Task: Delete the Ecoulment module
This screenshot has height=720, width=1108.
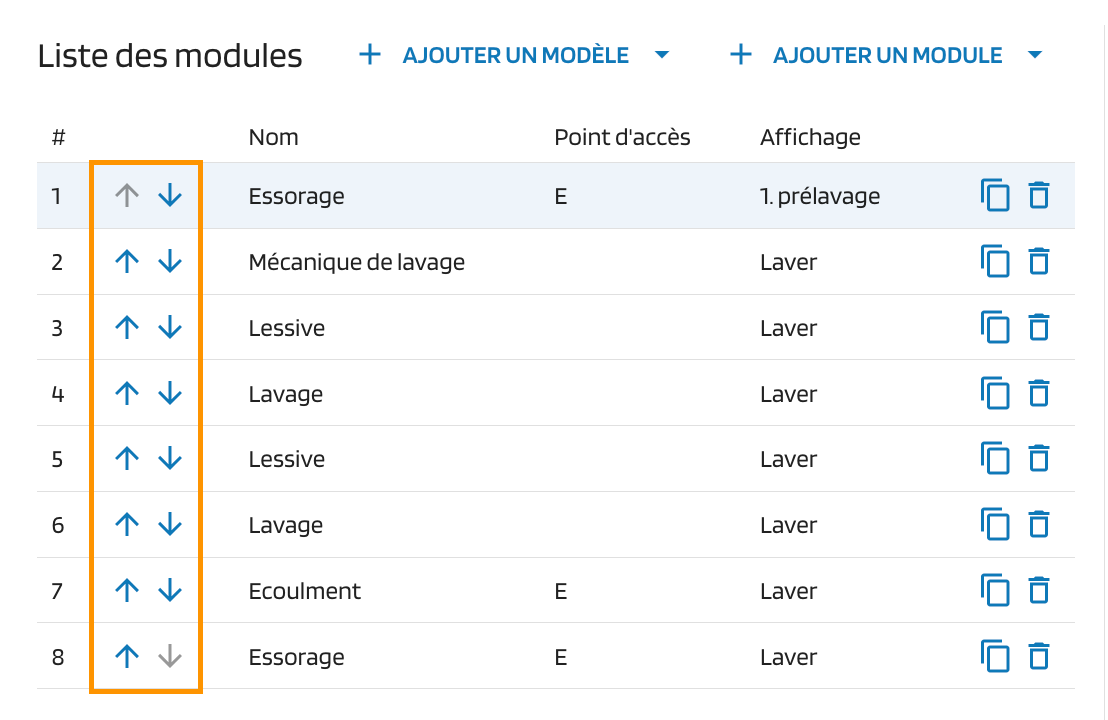Action: tap(1040, 591)
